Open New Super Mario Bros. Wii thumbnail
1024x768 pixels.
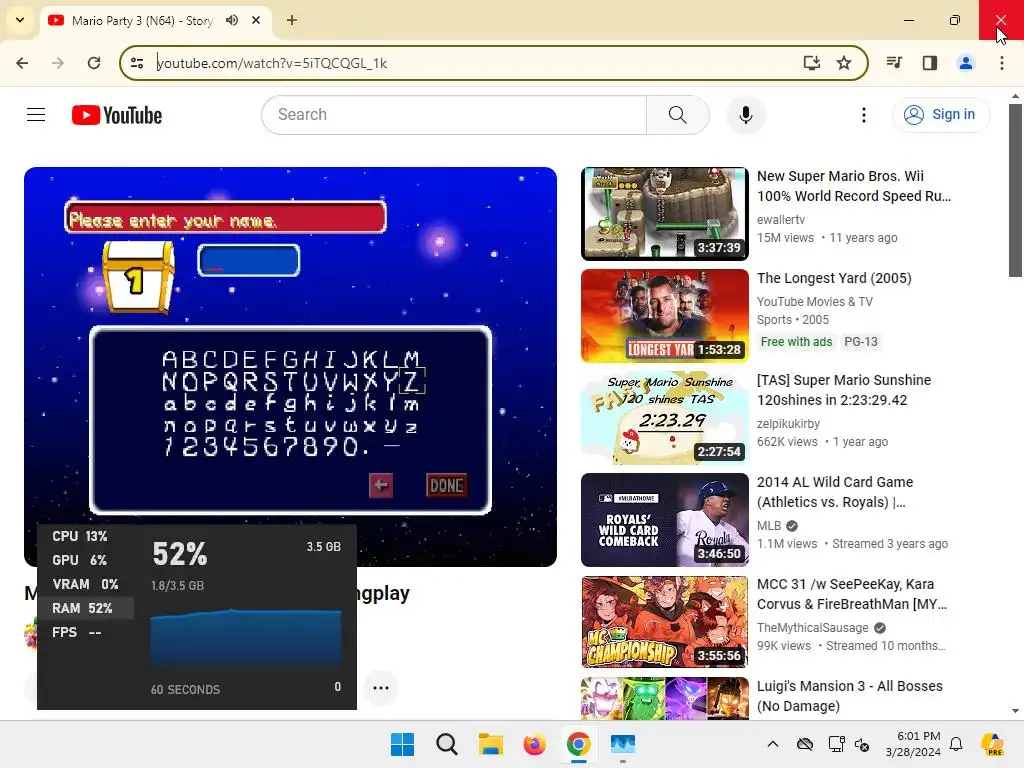[x=665, y=214]
